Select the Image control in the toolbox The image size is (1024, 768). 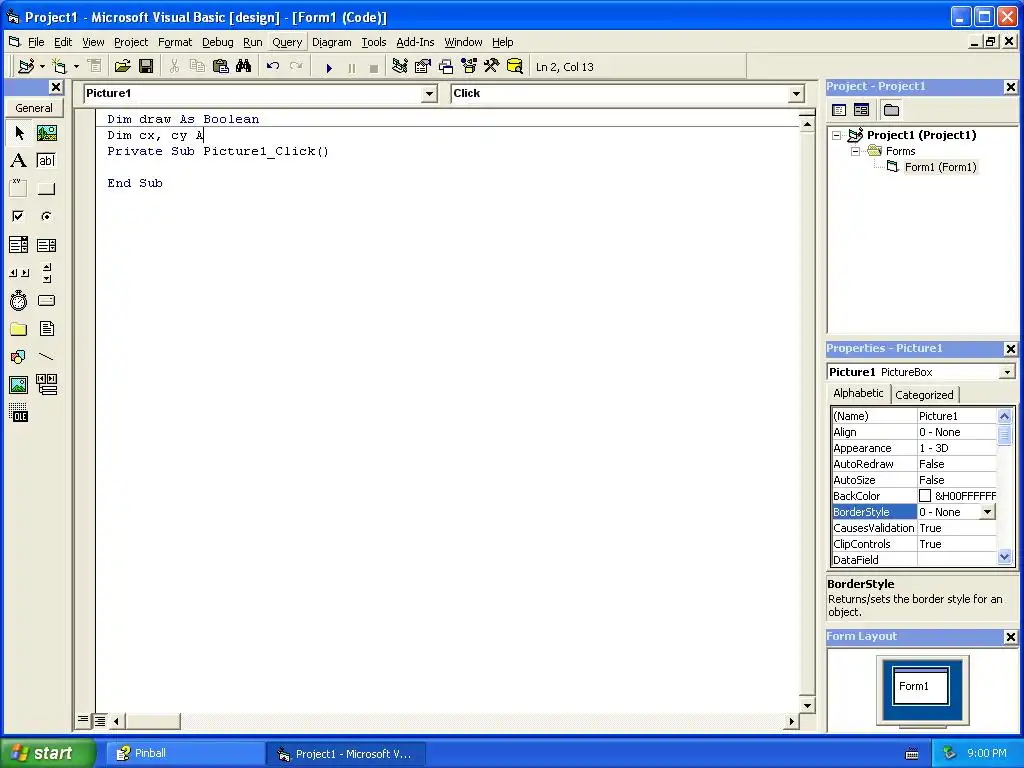[x=19, y=385]
